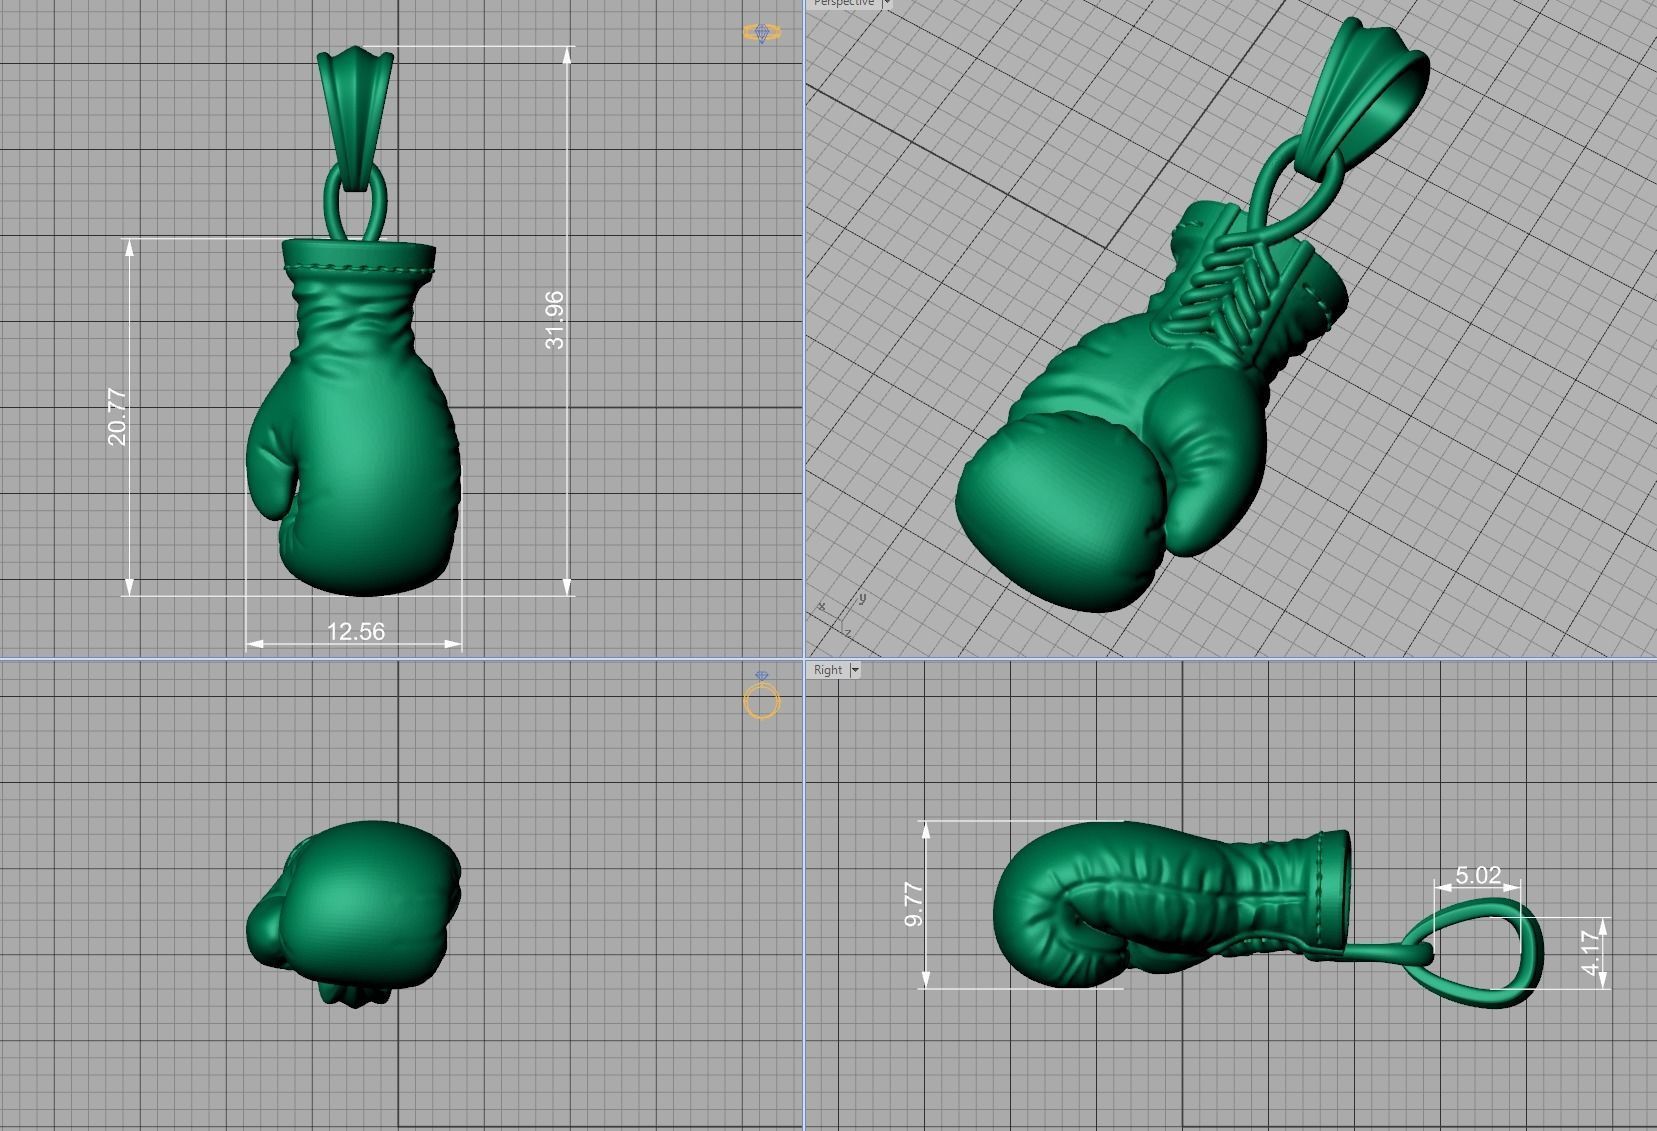Select the pendant bail in the top-left viewport
Image resolution: width=1657 pixels, height=1131 pixels.
(355, 110)
